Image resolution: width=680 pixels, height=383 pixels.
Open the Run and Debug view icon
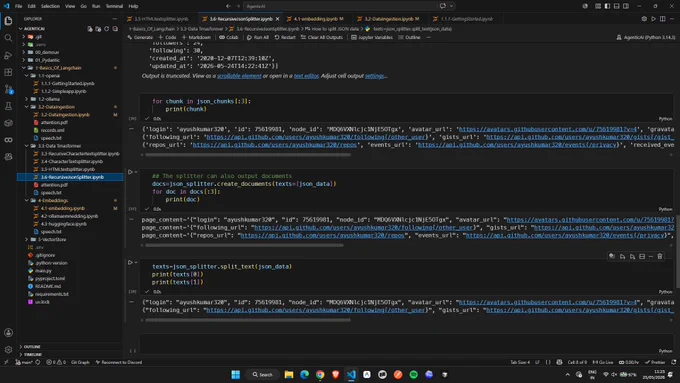(x=8, y=55)
